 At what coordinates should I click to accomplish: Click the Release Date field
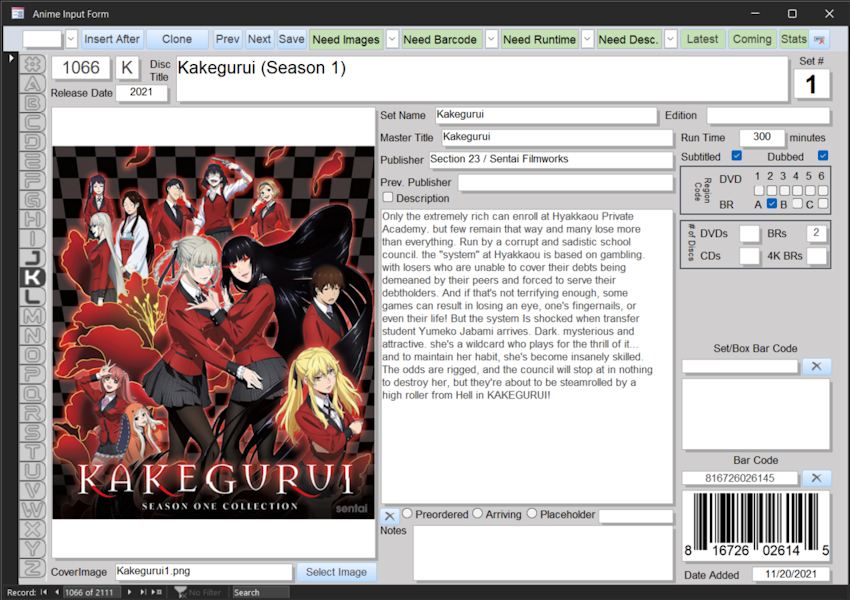point(141,93)
